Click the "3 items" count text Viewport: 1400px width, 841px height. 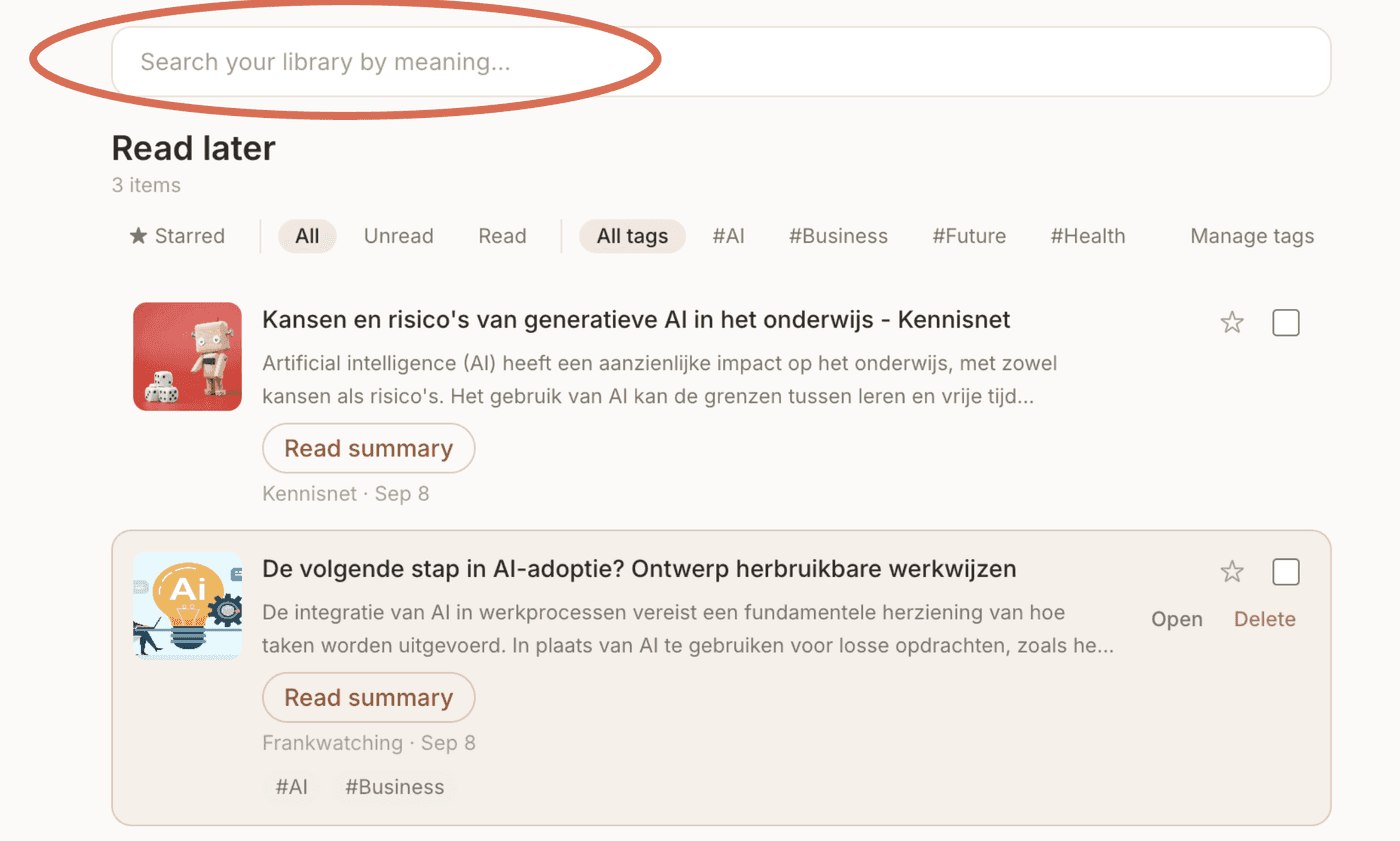(x=146, y=185)
